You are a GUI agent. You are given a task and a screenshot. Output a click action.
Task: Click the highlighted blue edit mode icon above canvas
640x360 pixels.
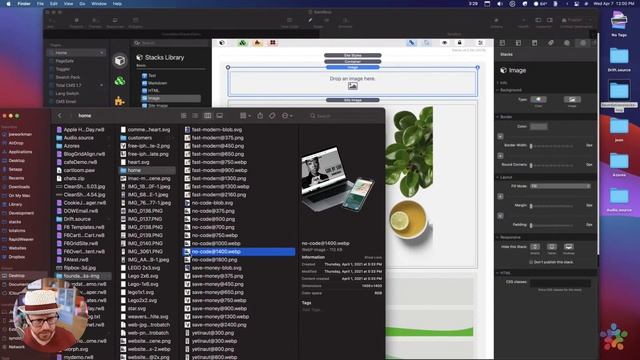tap(411, 43)
